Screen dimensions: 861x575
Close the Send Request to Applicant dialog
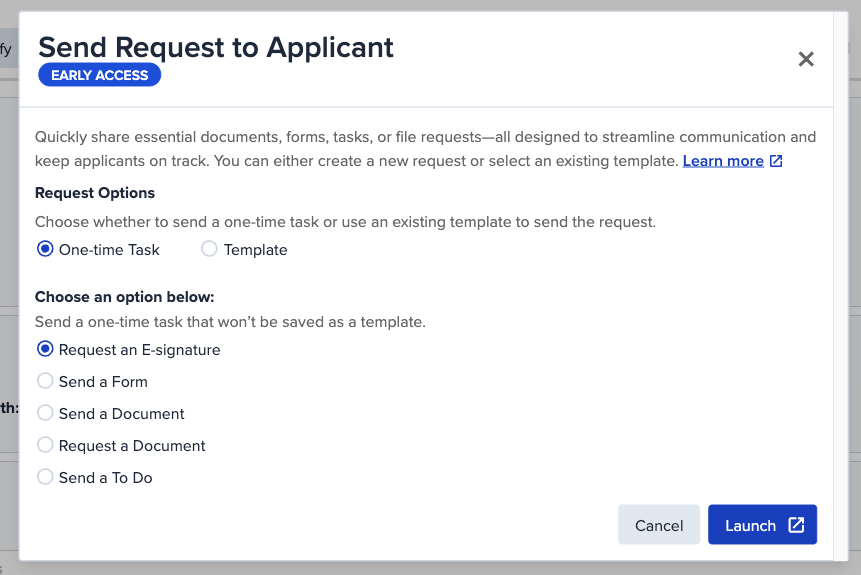(x=806, y=59)
